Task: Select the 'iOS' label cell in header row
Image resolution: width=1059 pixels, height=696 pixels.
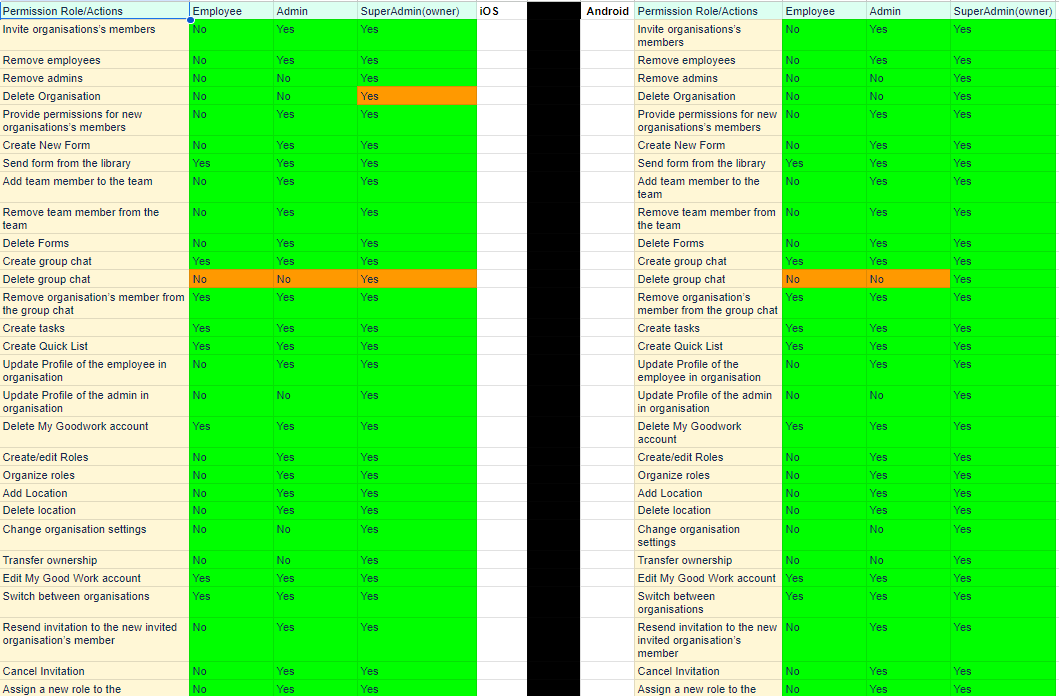Action: (x=502, y=11)
